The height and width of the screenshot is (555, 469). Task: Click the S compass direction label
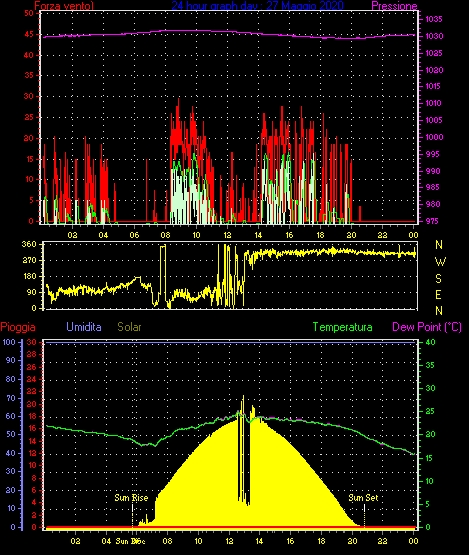tap(439, 279)
